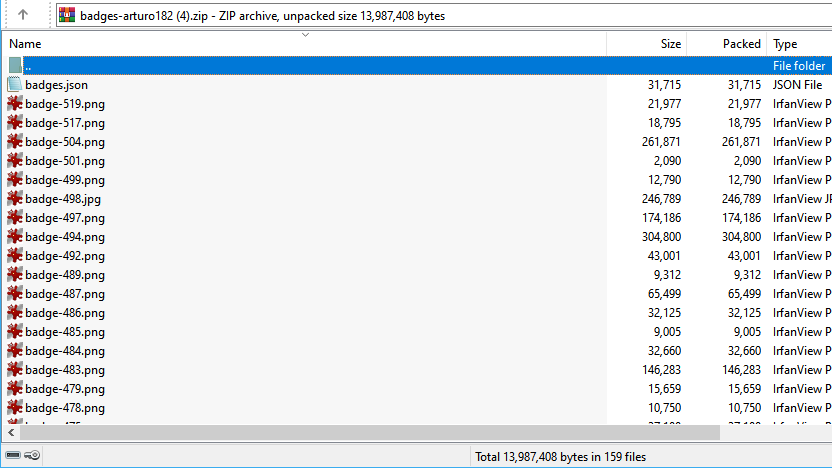Click the icon for badge-494.png
The height and width of the screenshot is (468, 832).
coord(15,237)
